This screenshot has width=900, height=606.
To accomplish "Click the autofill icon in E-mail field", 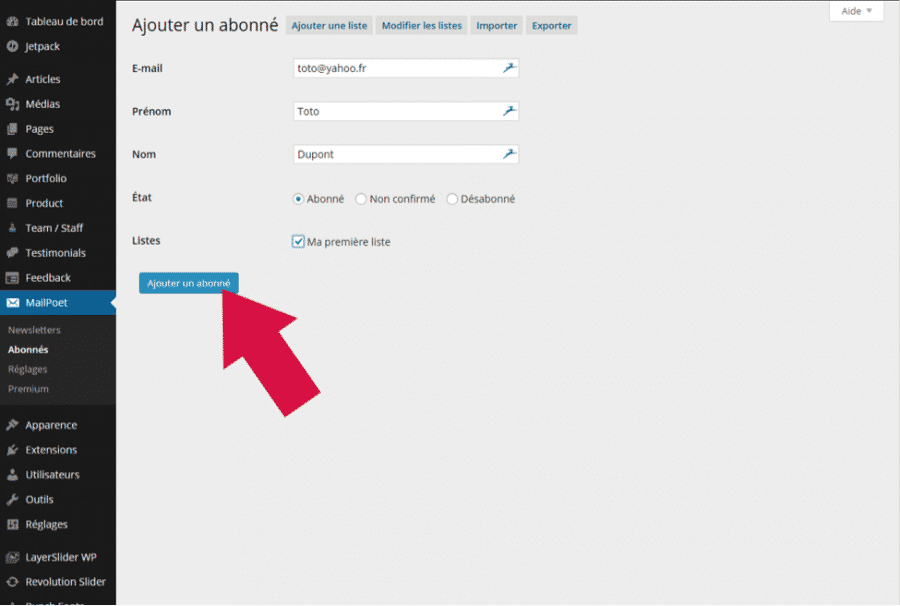I will point(508,68).
